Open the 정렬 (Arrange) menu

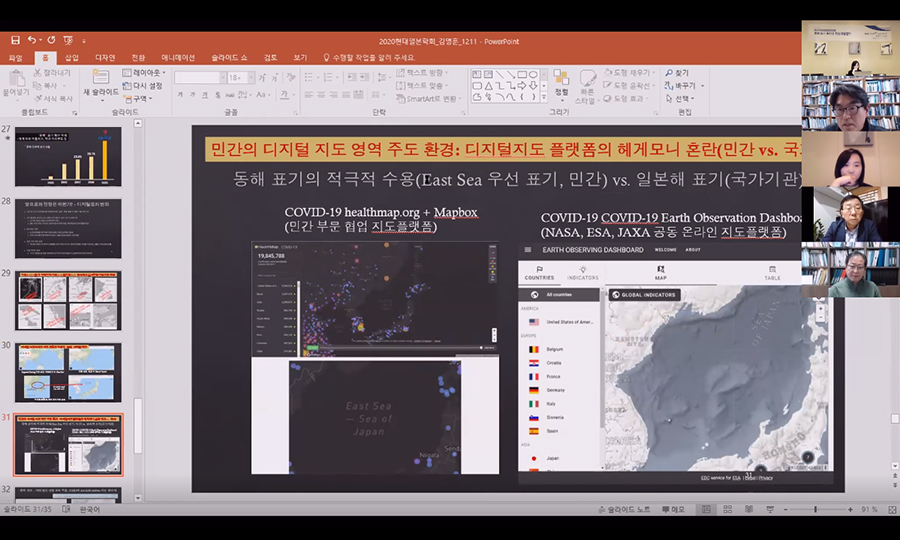click(x=561, y=85)
